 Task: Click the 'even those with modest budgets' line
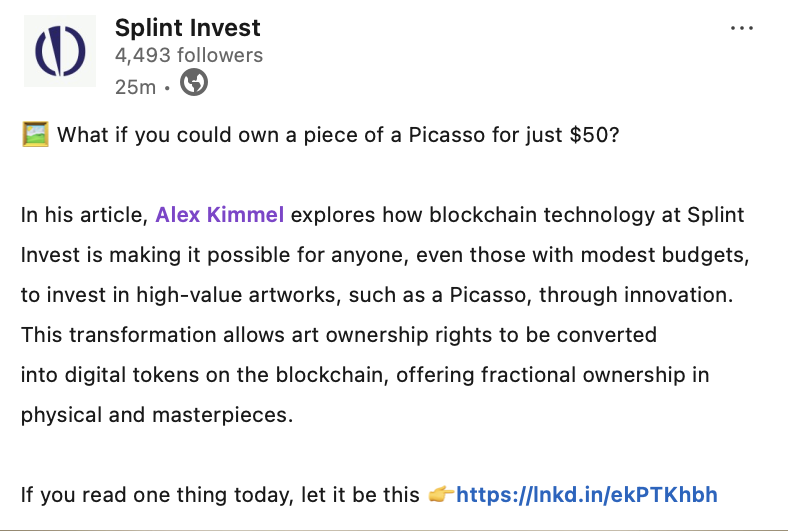(385, 255)
